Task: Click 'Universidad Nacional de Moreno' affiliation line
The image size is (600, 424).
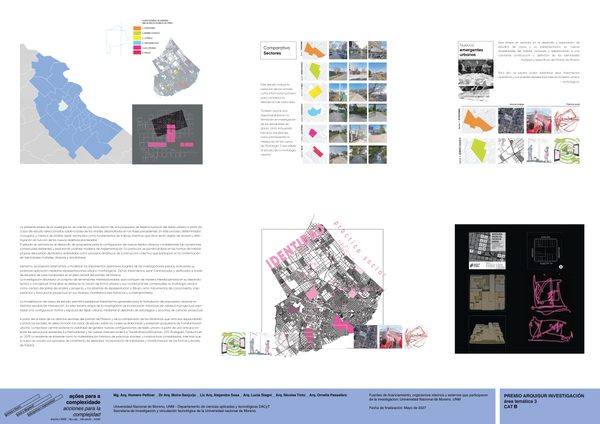Action: pyautogui.click(x=191, y=406)
